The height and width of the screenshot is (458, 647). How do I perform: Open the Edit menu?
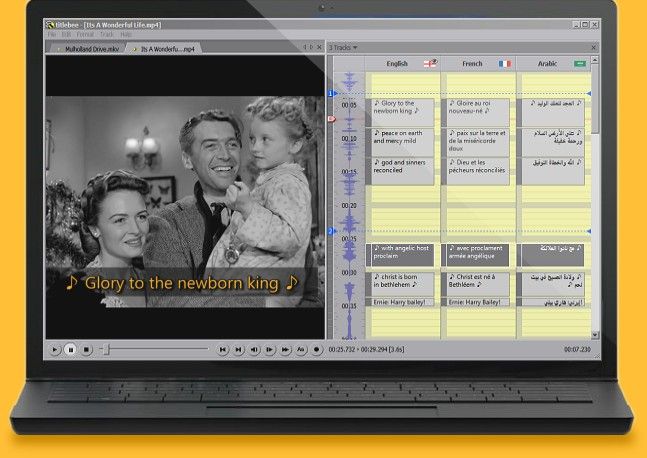(66, 34)
